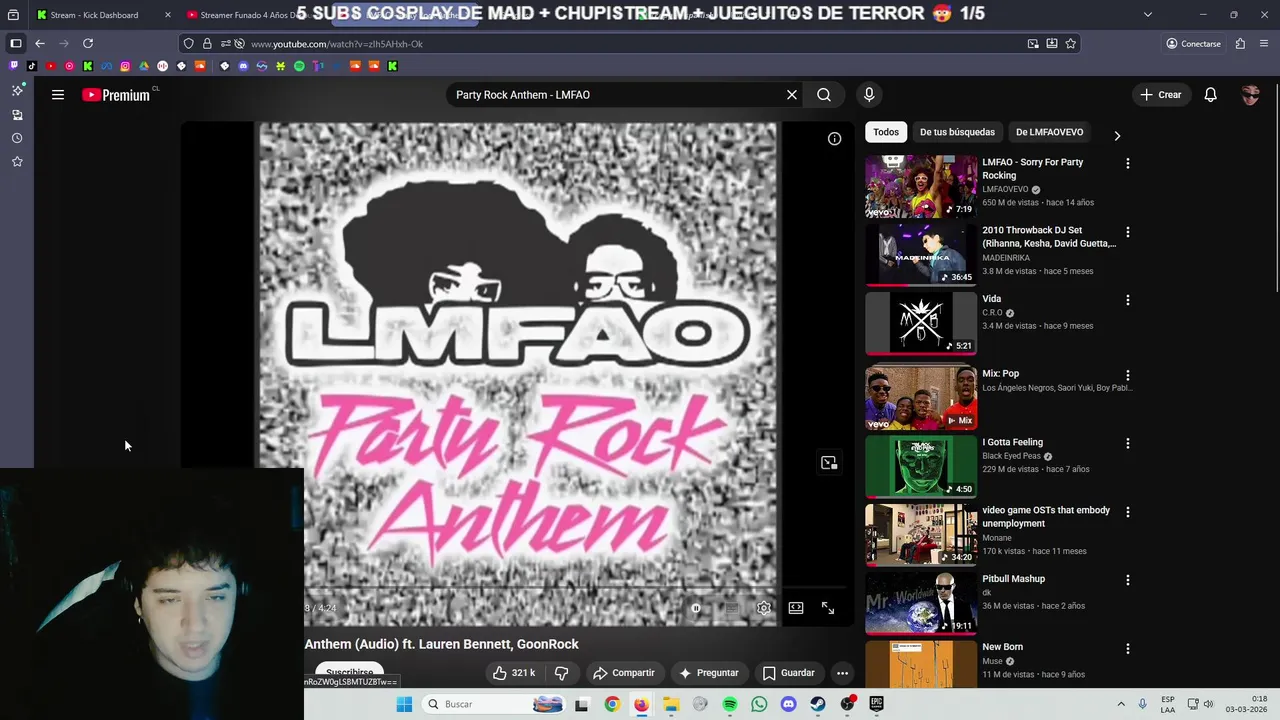The height and width of the screenshot is (720, 1280).
Task: Click the URL address field
Action: pos(630,44)
